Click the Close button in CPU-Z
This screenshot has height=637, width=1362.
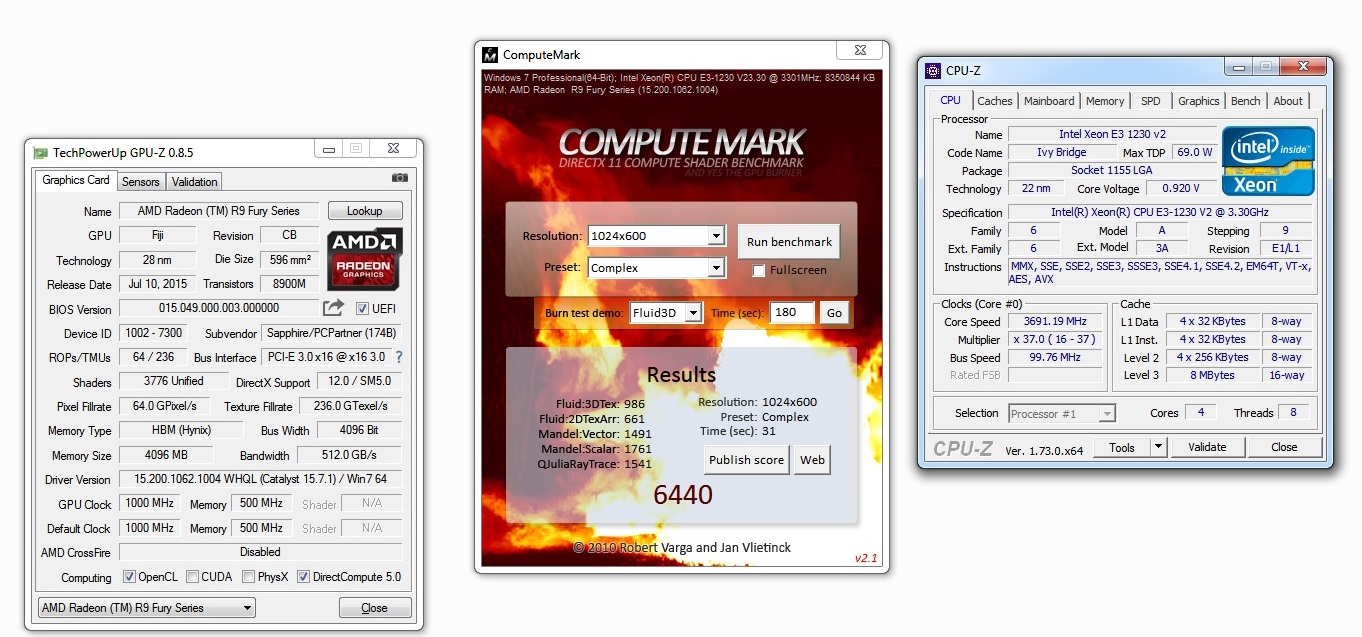[x=1285, y=447]
